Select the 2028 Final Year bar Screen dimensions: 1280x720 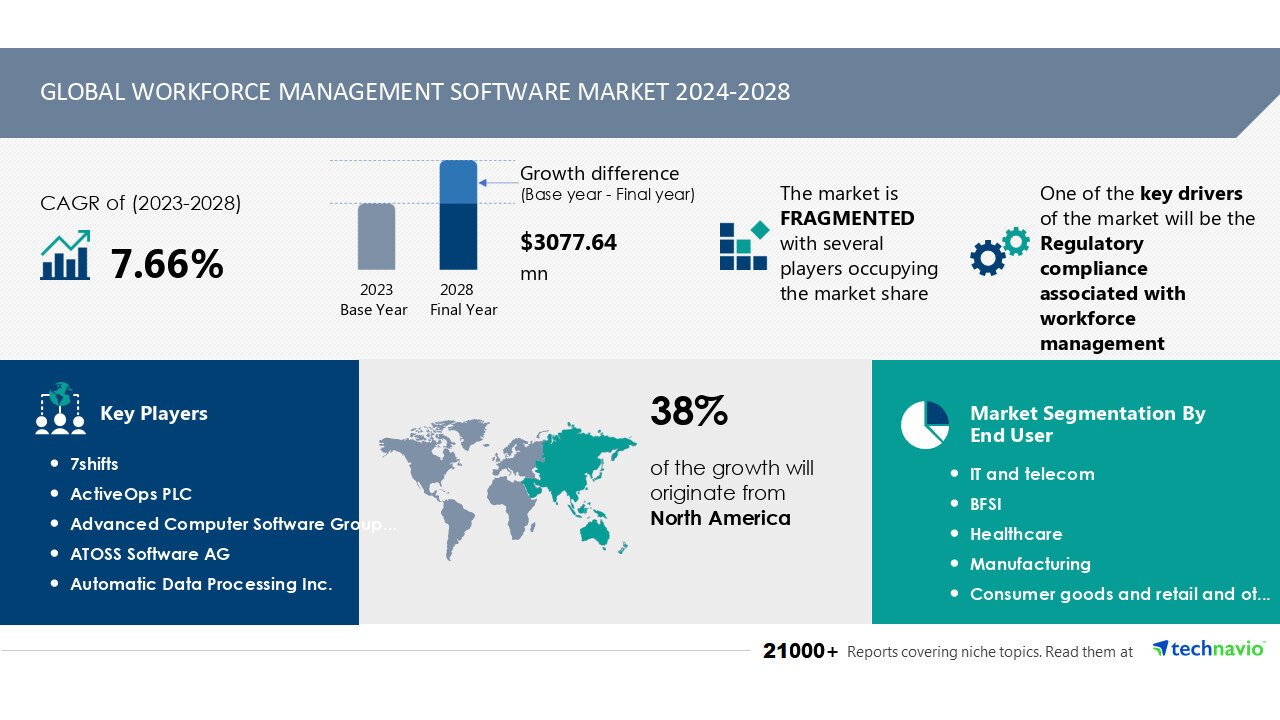[458, 215]
